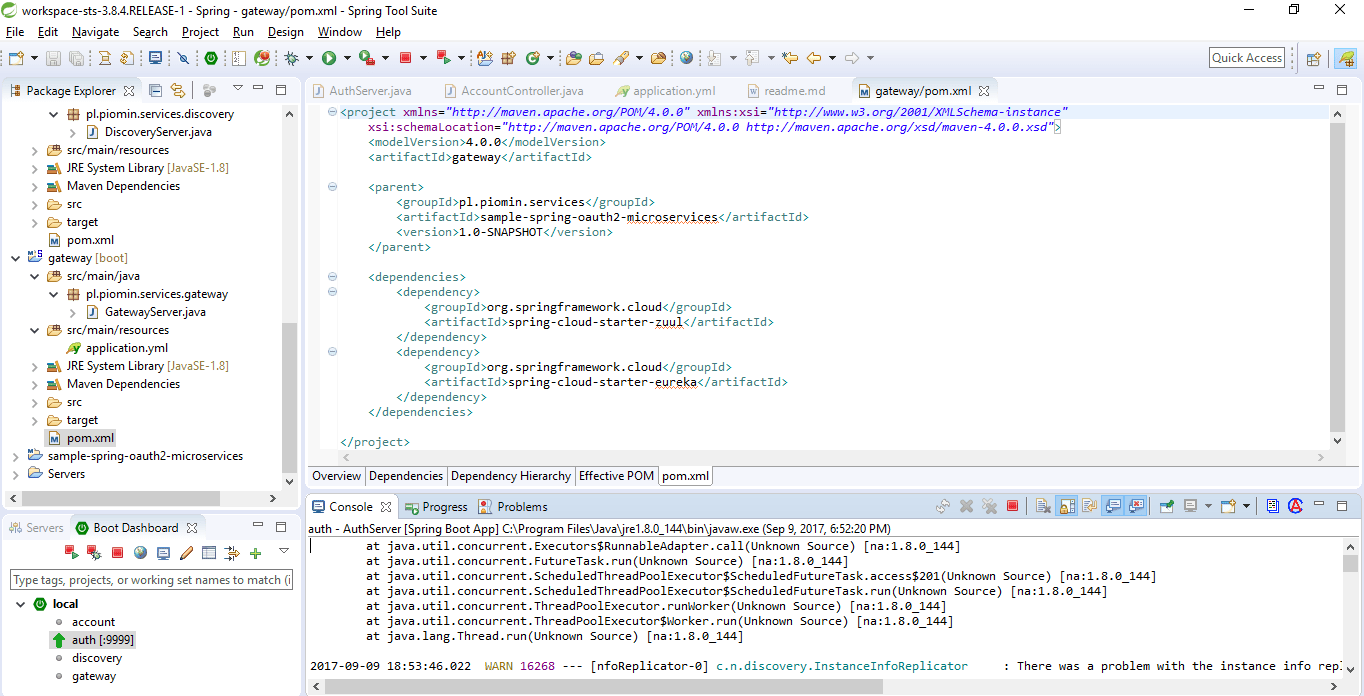Viewport: 1364px width, 696px height.
Task: Toggle show console on standard output change
Action: click(1112, 506)
